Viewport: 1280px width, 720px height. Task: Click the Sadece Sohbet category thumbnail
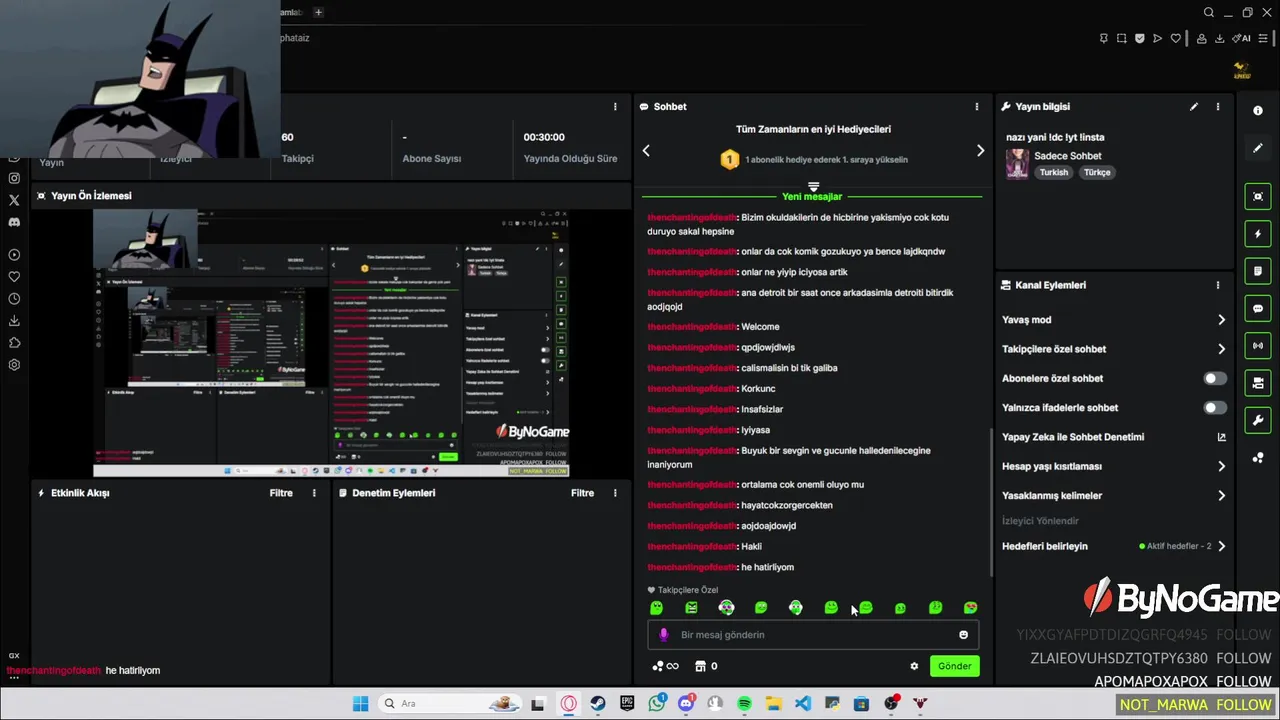(1017, 164)
